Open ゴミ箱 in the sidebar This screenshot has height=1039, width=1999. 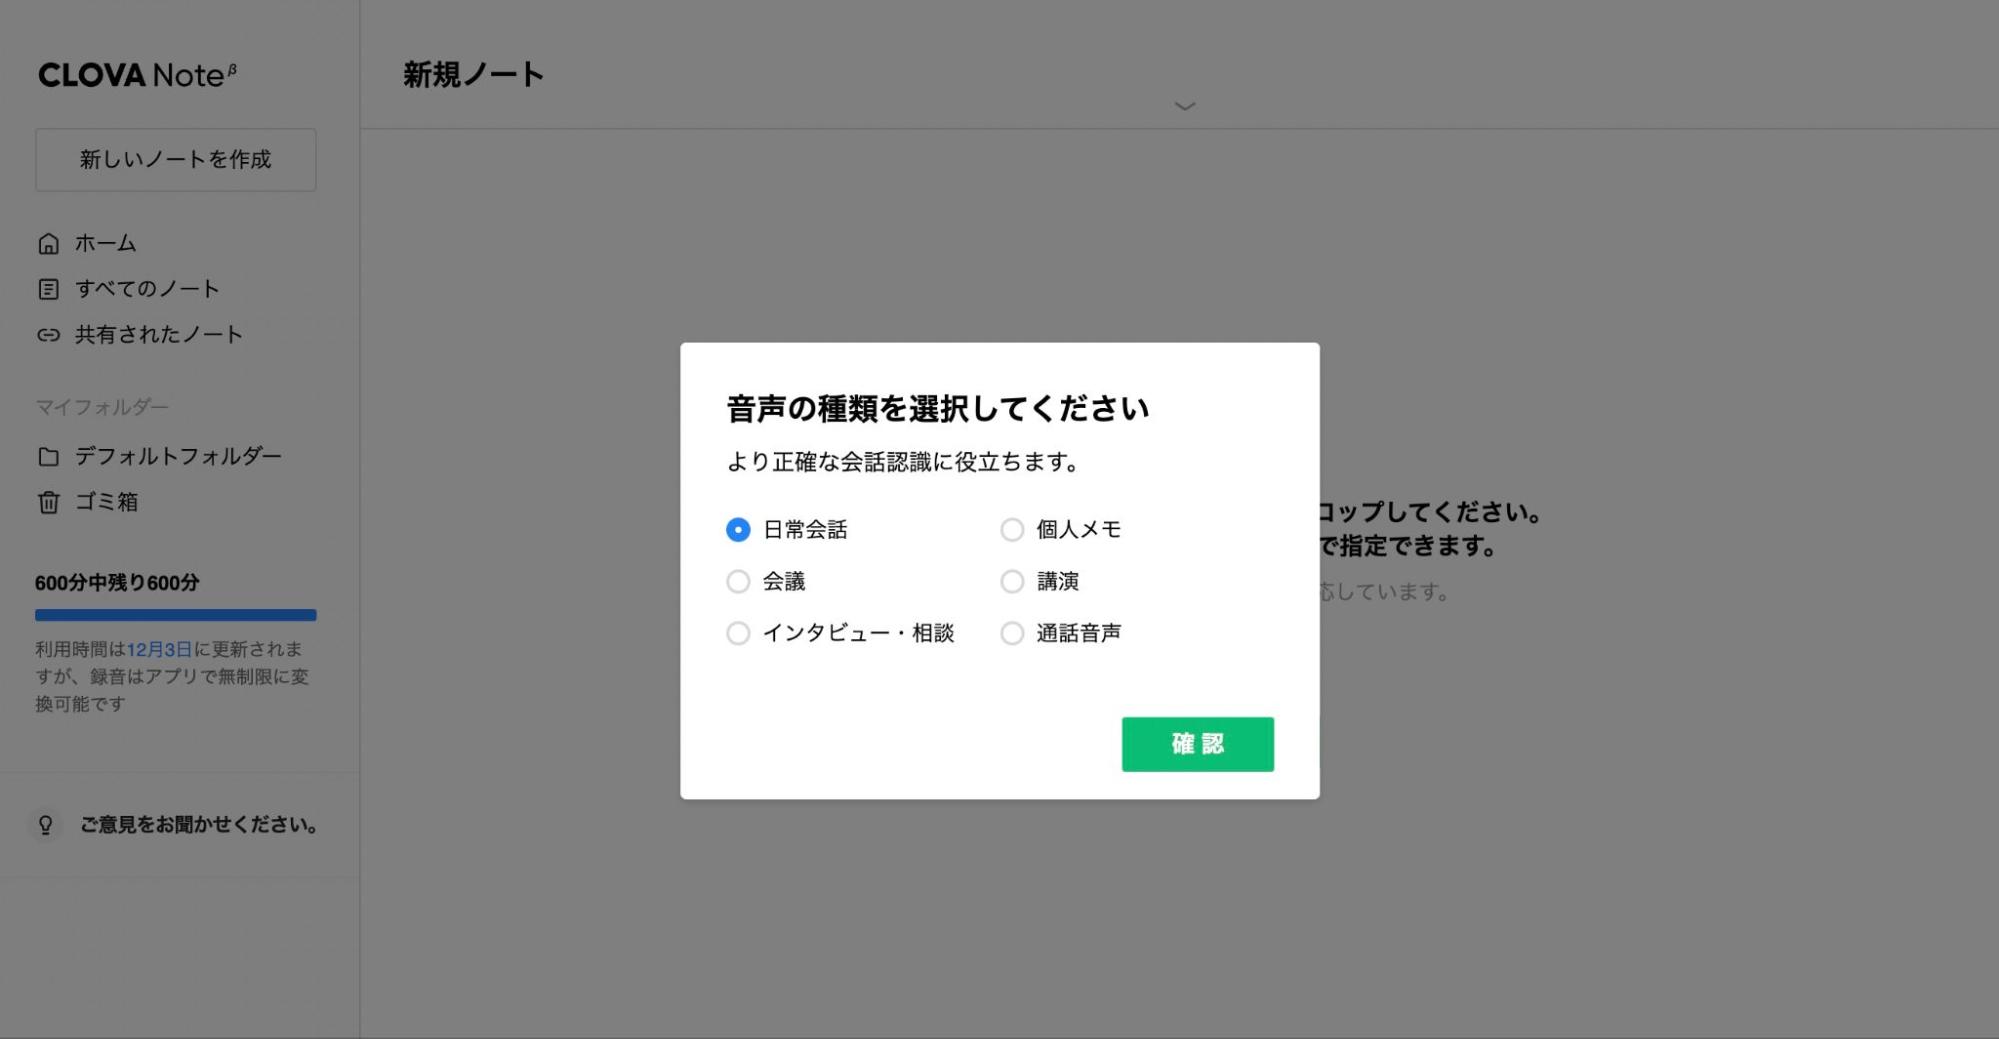point(107,502)
